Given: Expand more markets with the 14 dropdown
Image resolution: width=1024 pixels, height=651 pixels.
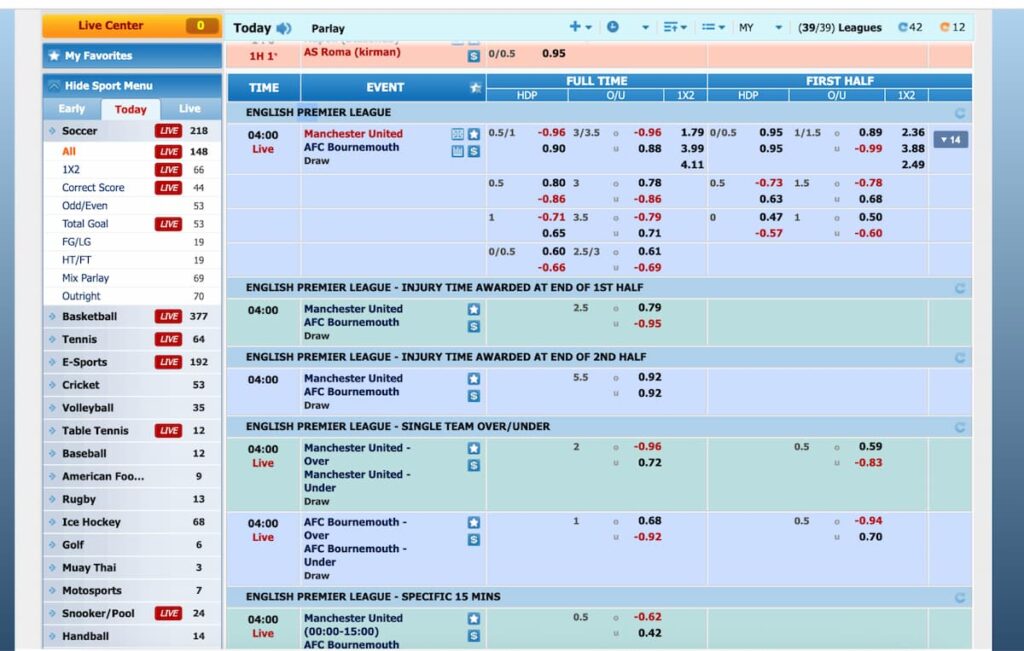Looking at the screenshot, I should (x=949, y=140).
